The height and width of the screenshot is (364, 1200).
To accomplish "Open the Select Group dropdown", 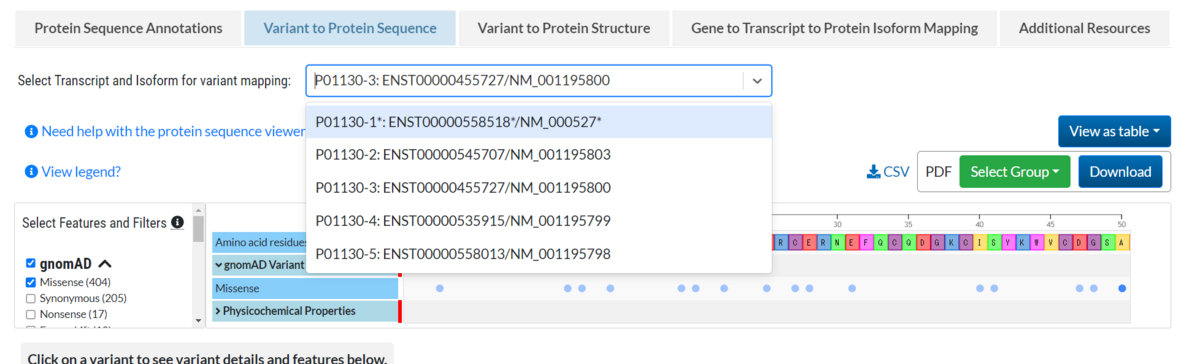I will [x=1014, y=171].
